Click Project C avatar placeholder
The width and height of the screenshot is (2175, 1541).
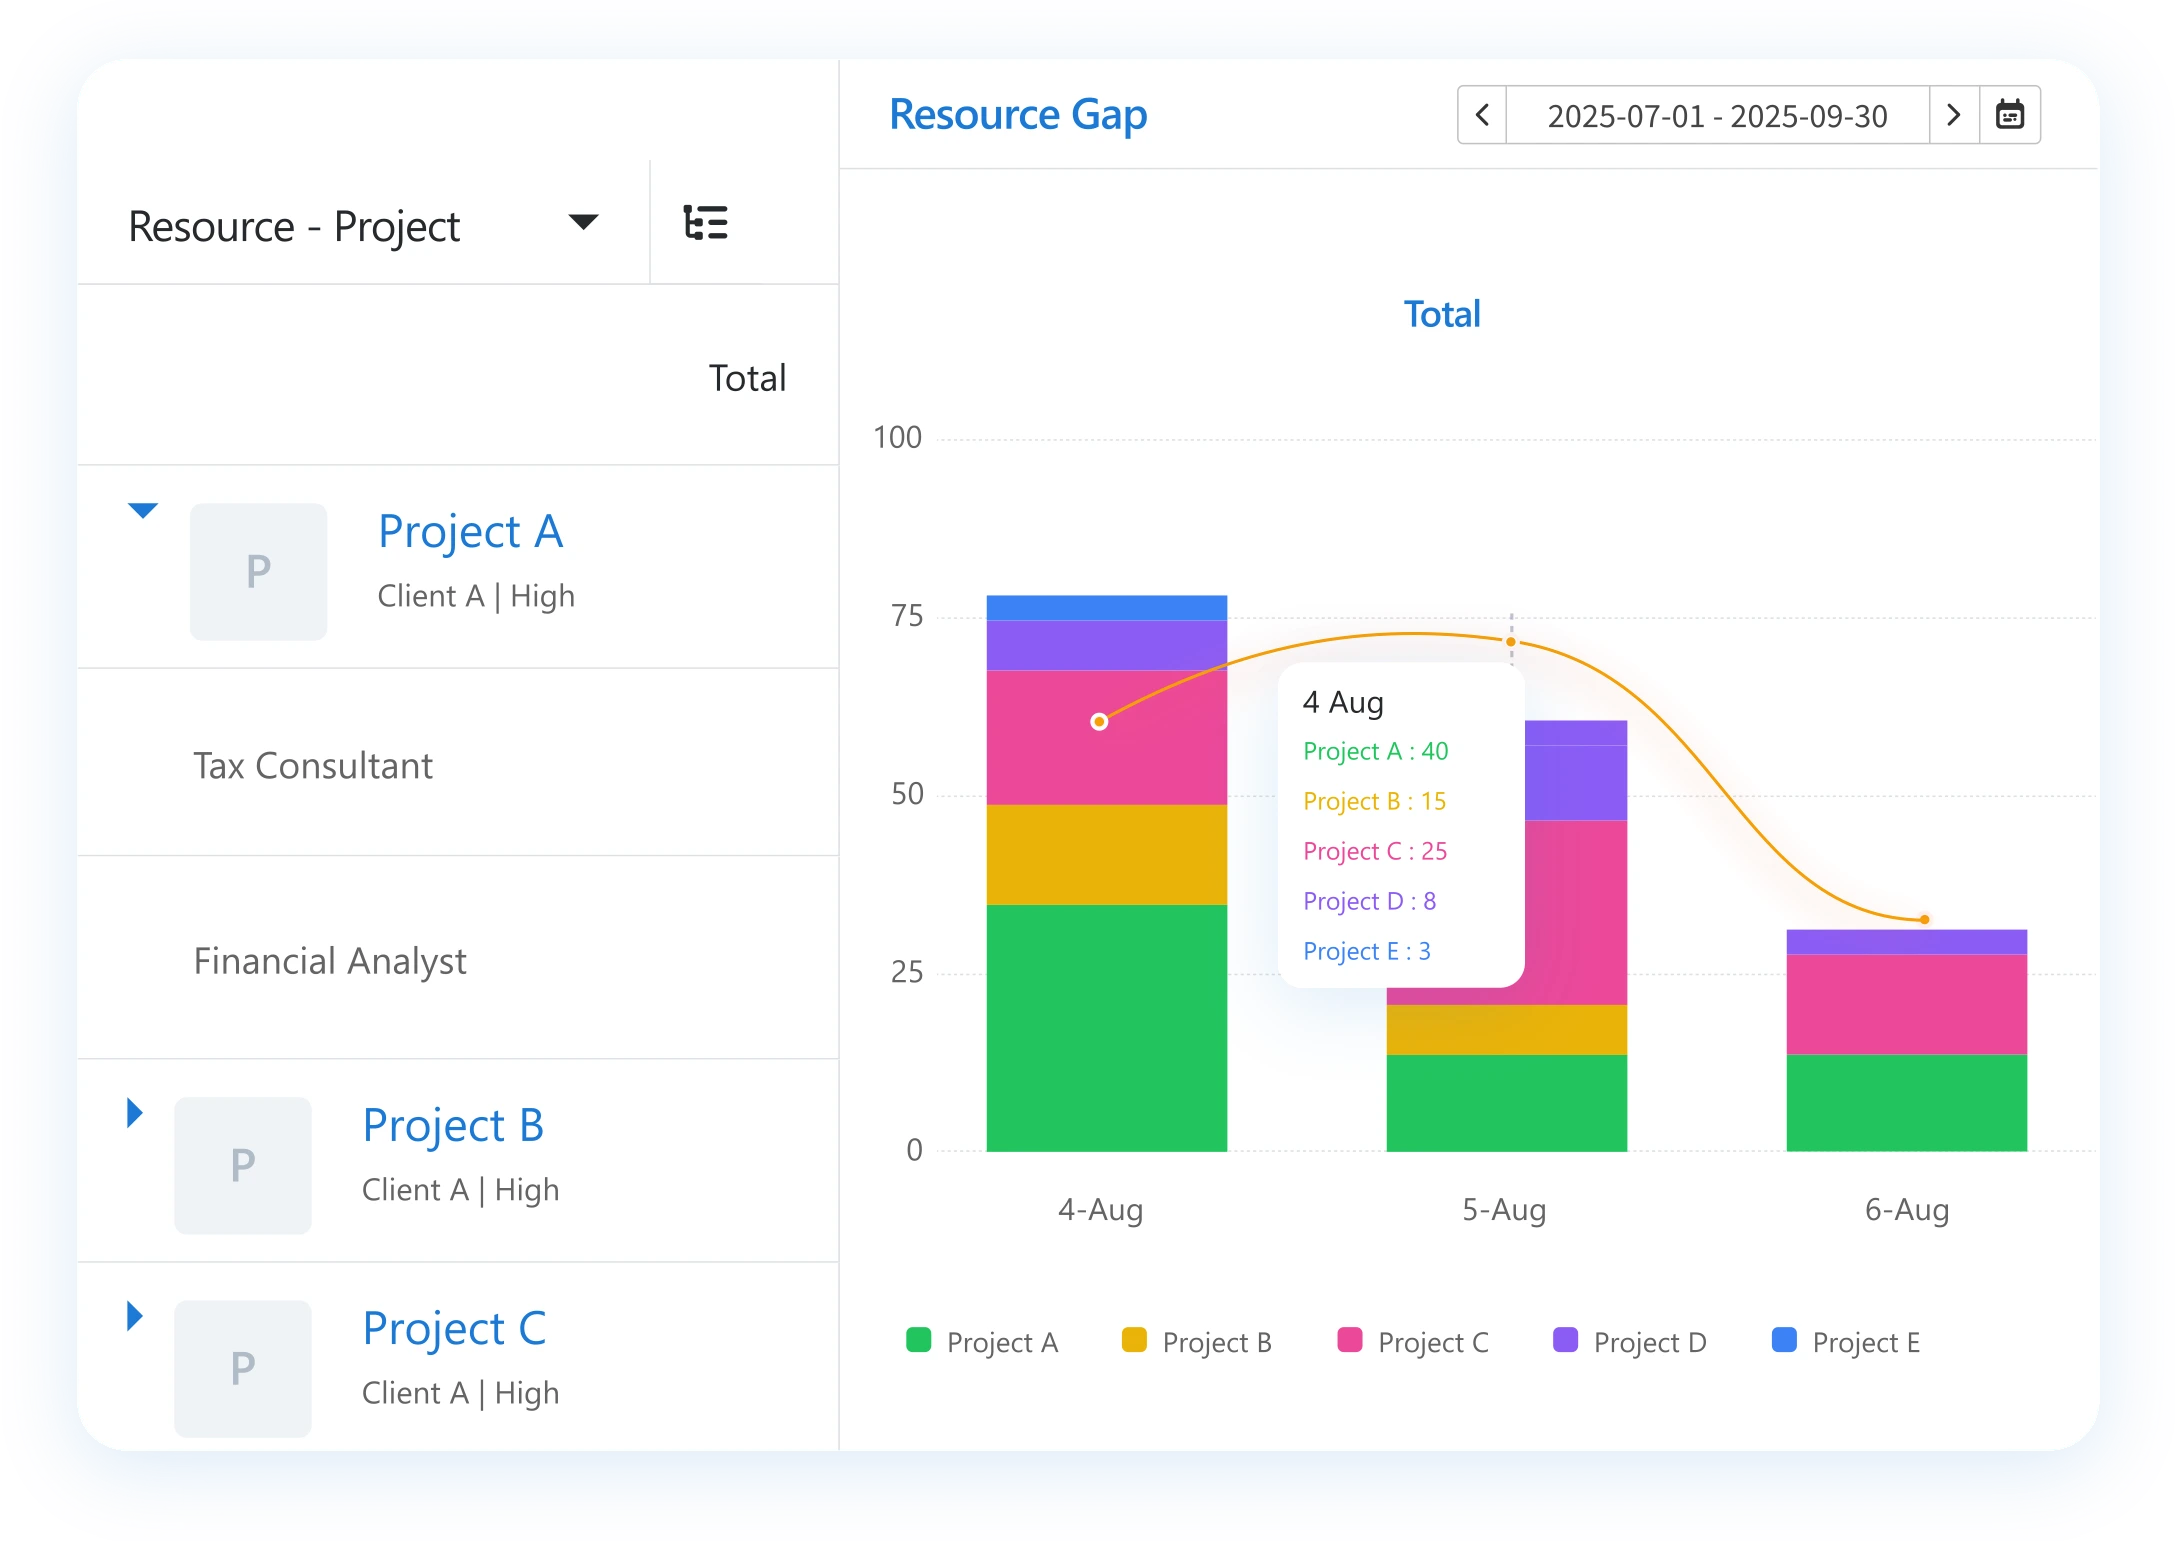tap(242, 1367)
